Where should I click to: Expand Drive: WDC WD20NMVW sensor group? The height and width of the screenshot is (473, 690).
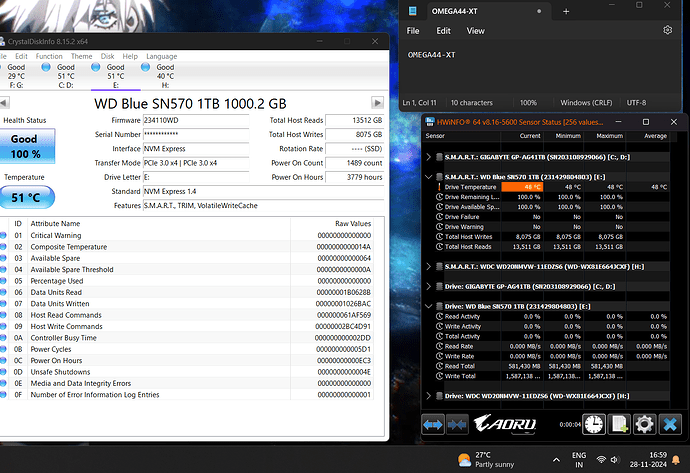coord(429,396)
